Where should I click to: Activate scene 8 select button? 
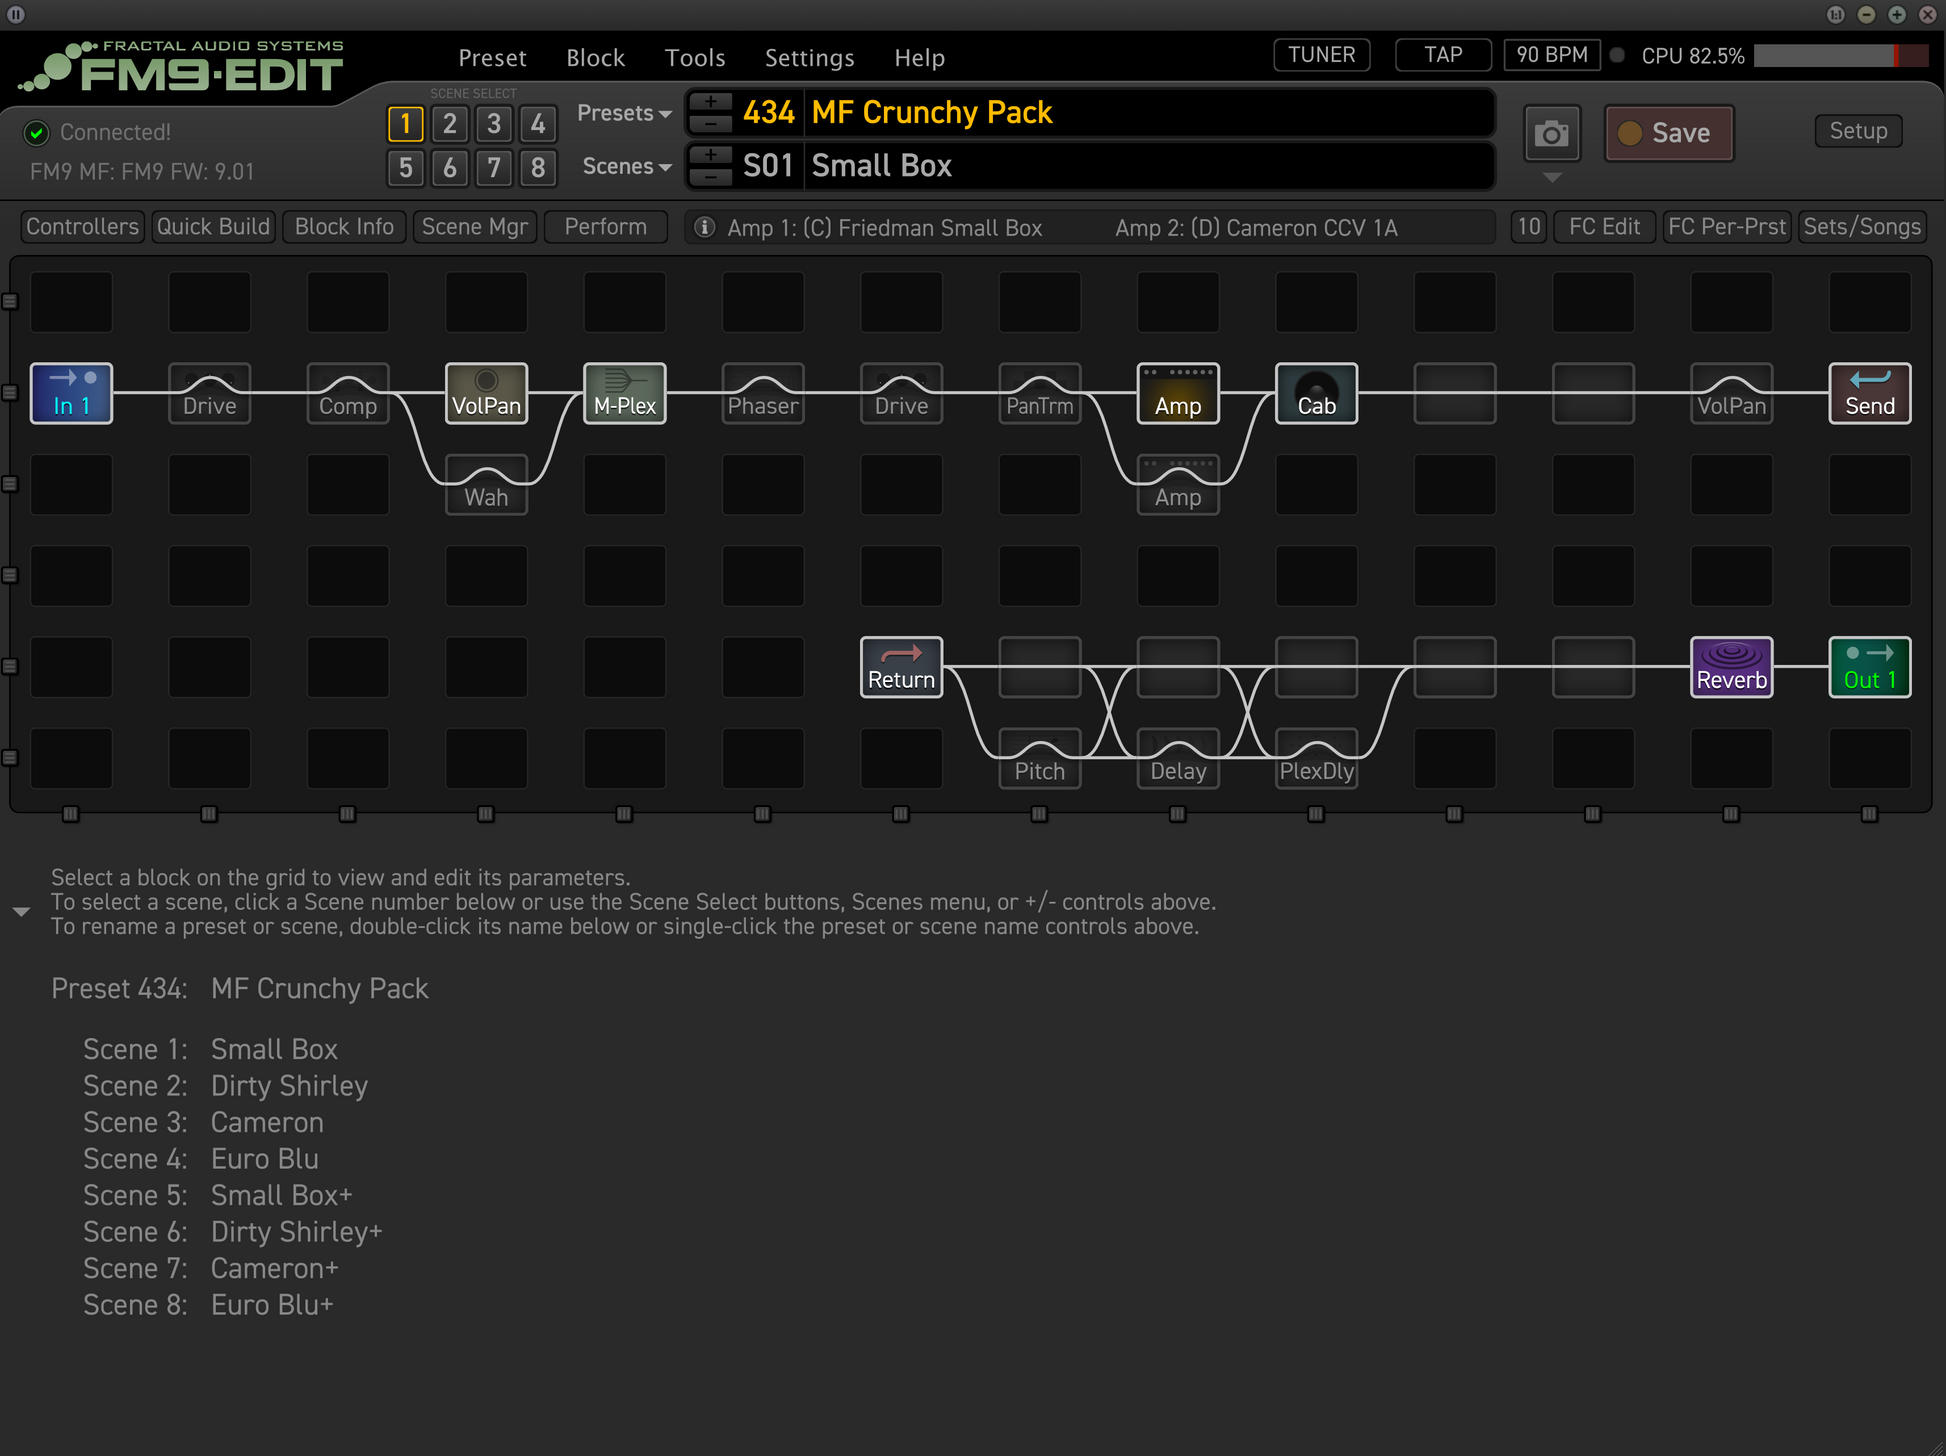(x=538, y=168)
